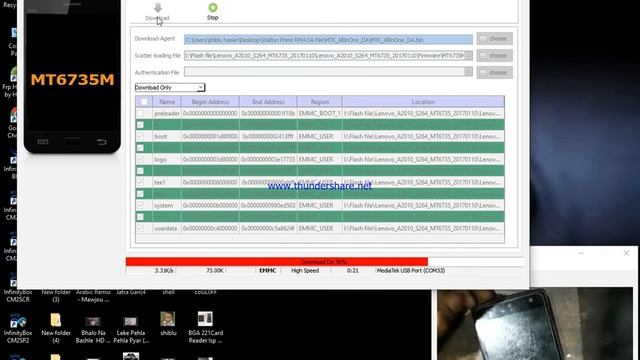Click the Download-Agent file path field
The width and height of the screenshot is (640, 360).
coord(328,40)
